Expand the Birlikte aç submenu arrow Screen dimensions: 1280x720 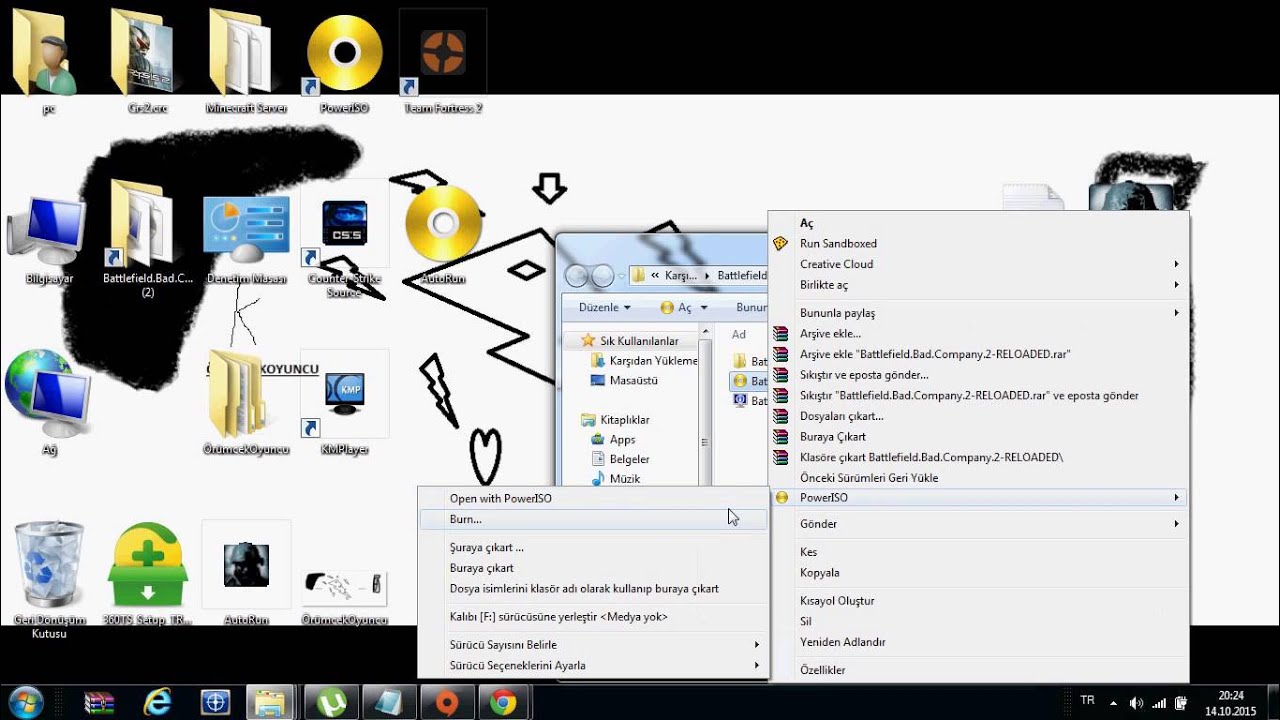click(x=1176, y=285)
